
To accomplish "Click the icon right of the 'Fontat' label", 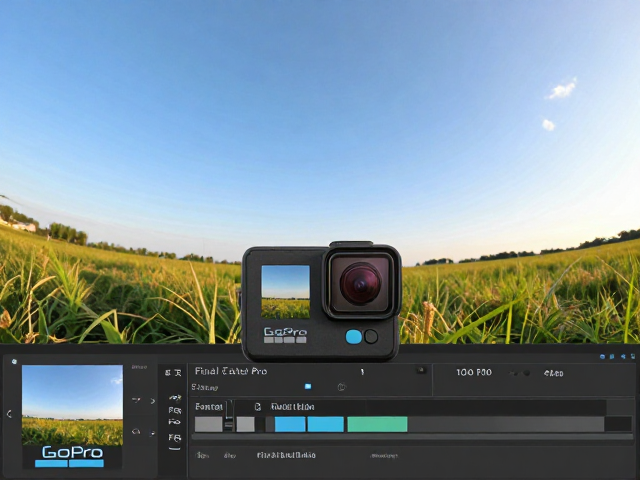I will (258, 407).
